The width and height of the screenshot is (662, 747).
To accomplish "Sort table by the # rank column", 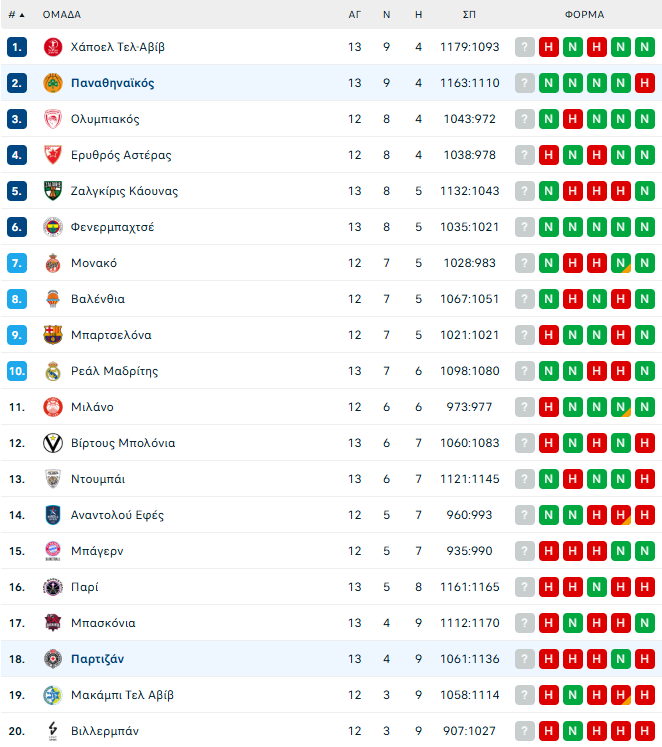I will pos(16,15).
